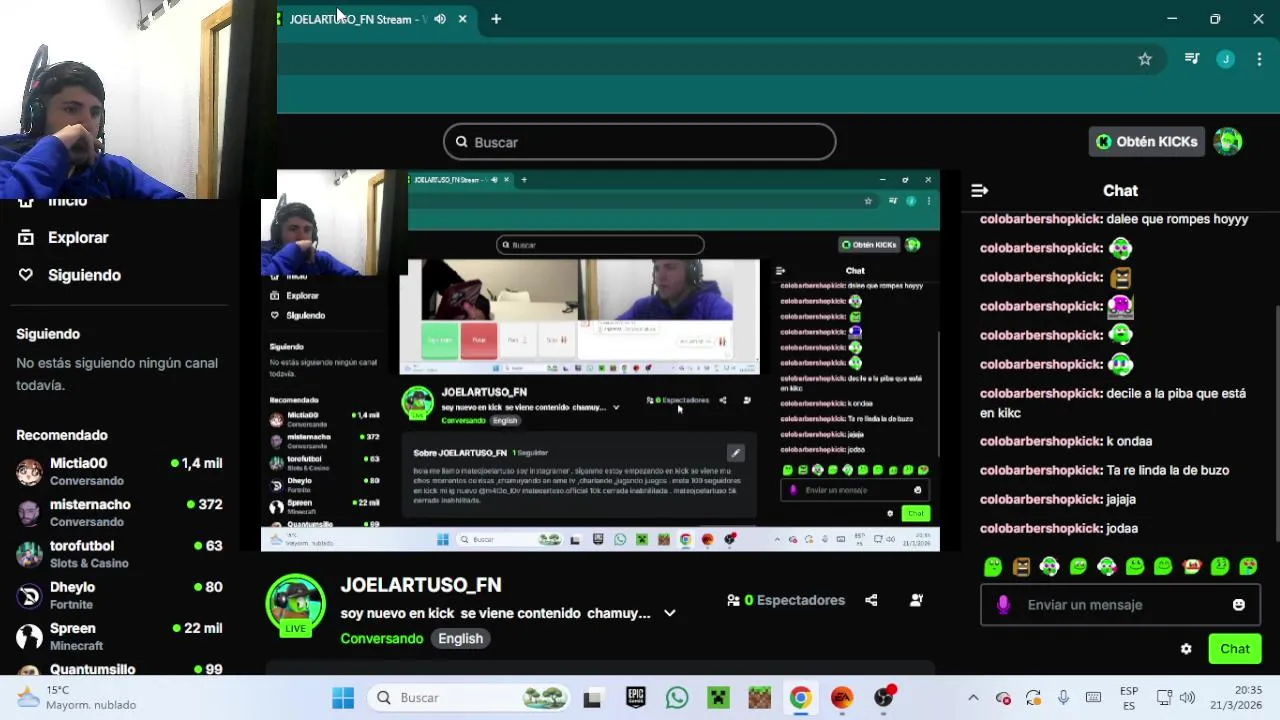Click the English language tag

coord(460,638)
